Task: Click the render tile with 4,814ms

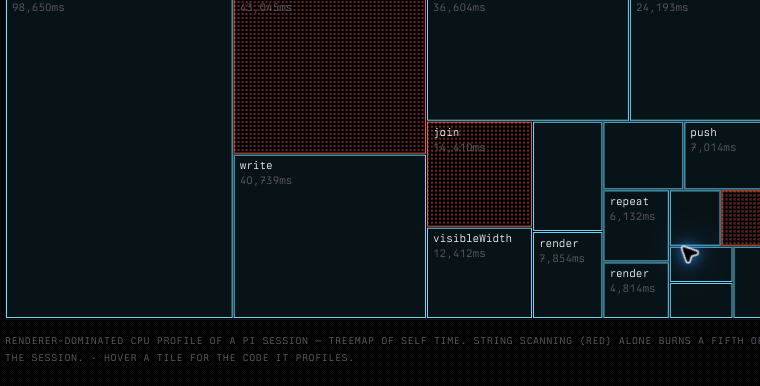Action: (636, 290)
